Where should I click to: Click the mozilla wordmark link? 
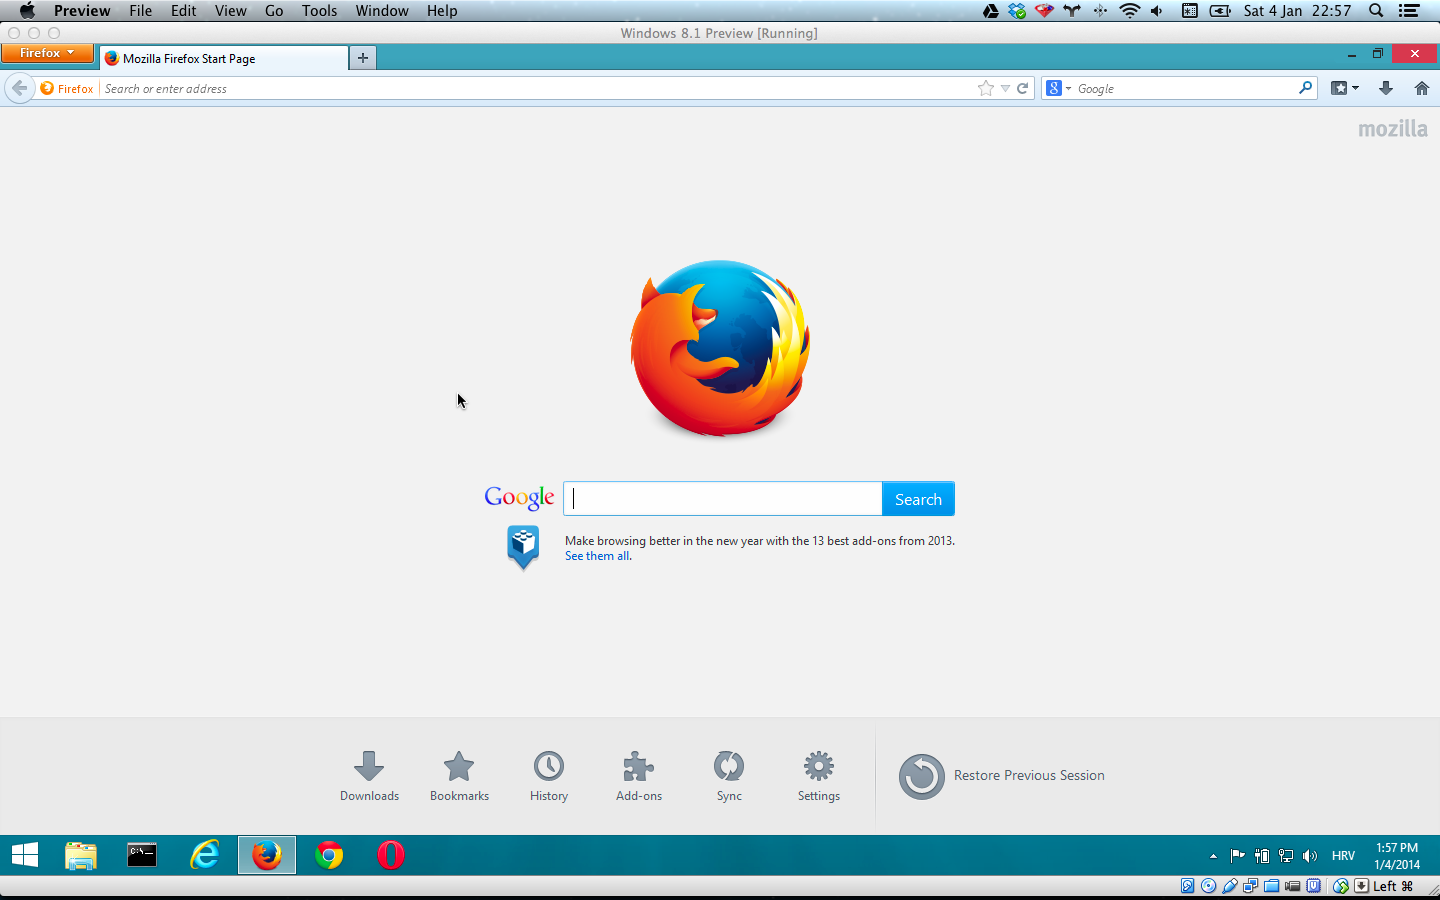coord(1393,129)
